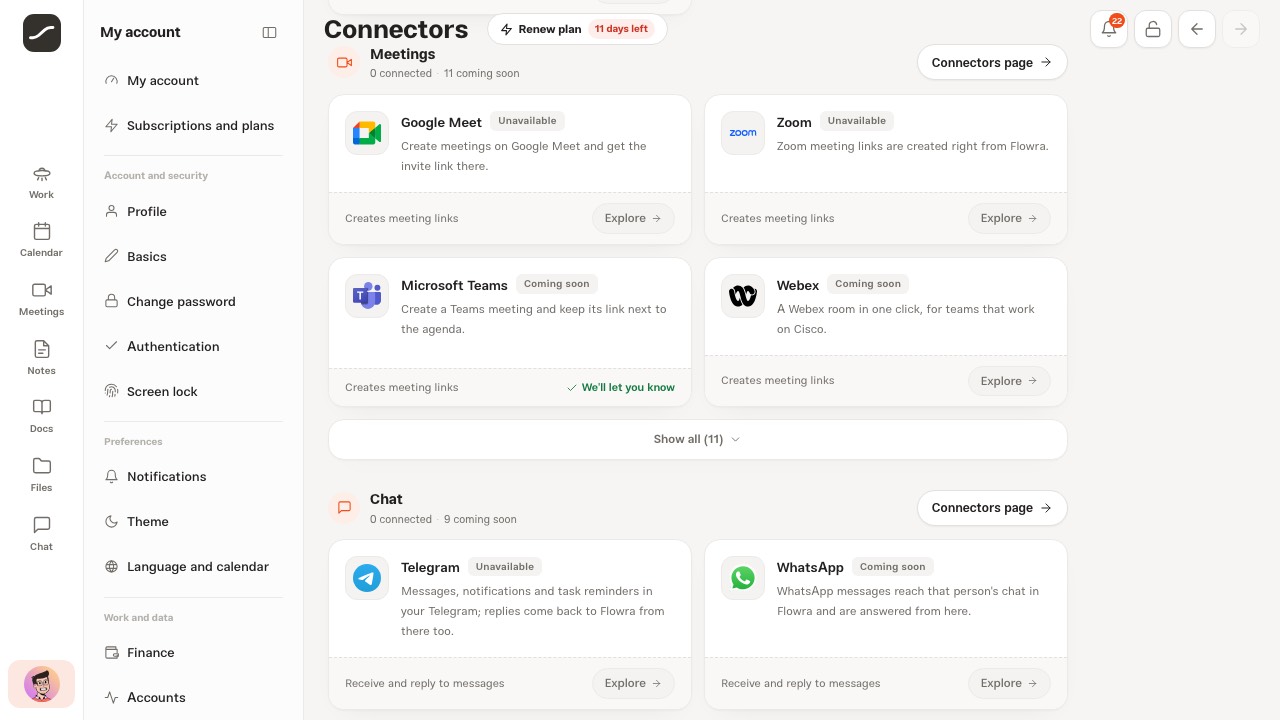Open Docs in the left rail
Screen dimensions: 1280x720
pos(41,417)
